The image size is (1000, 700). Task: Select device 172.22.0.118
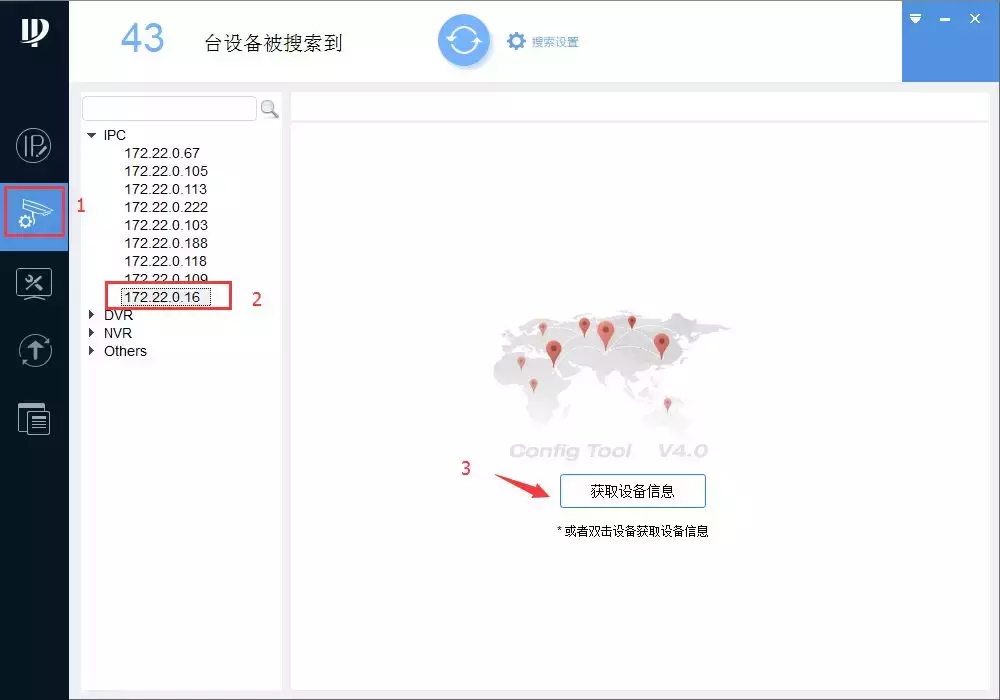166,261
